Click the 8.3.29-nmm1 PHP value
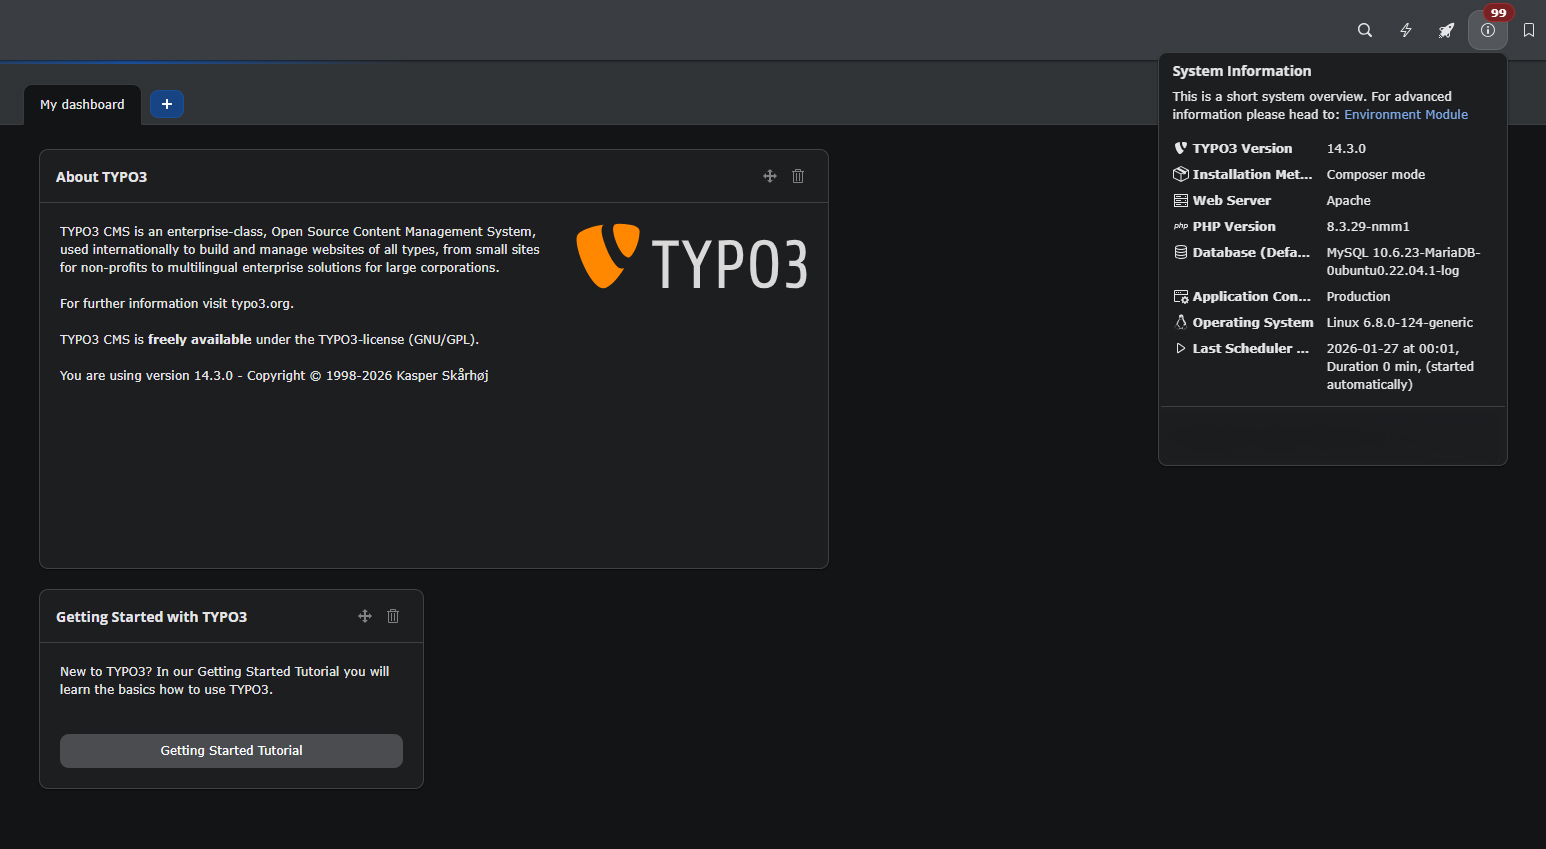 click(x=1368, y=226)
